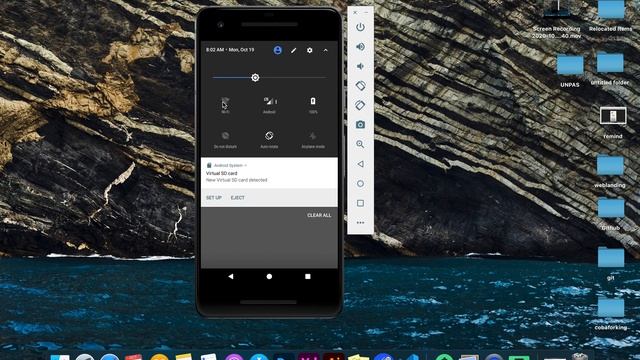
Task: Close the emulator toolbar with the X
Action: pyautogui.click(x=355, y=13)
